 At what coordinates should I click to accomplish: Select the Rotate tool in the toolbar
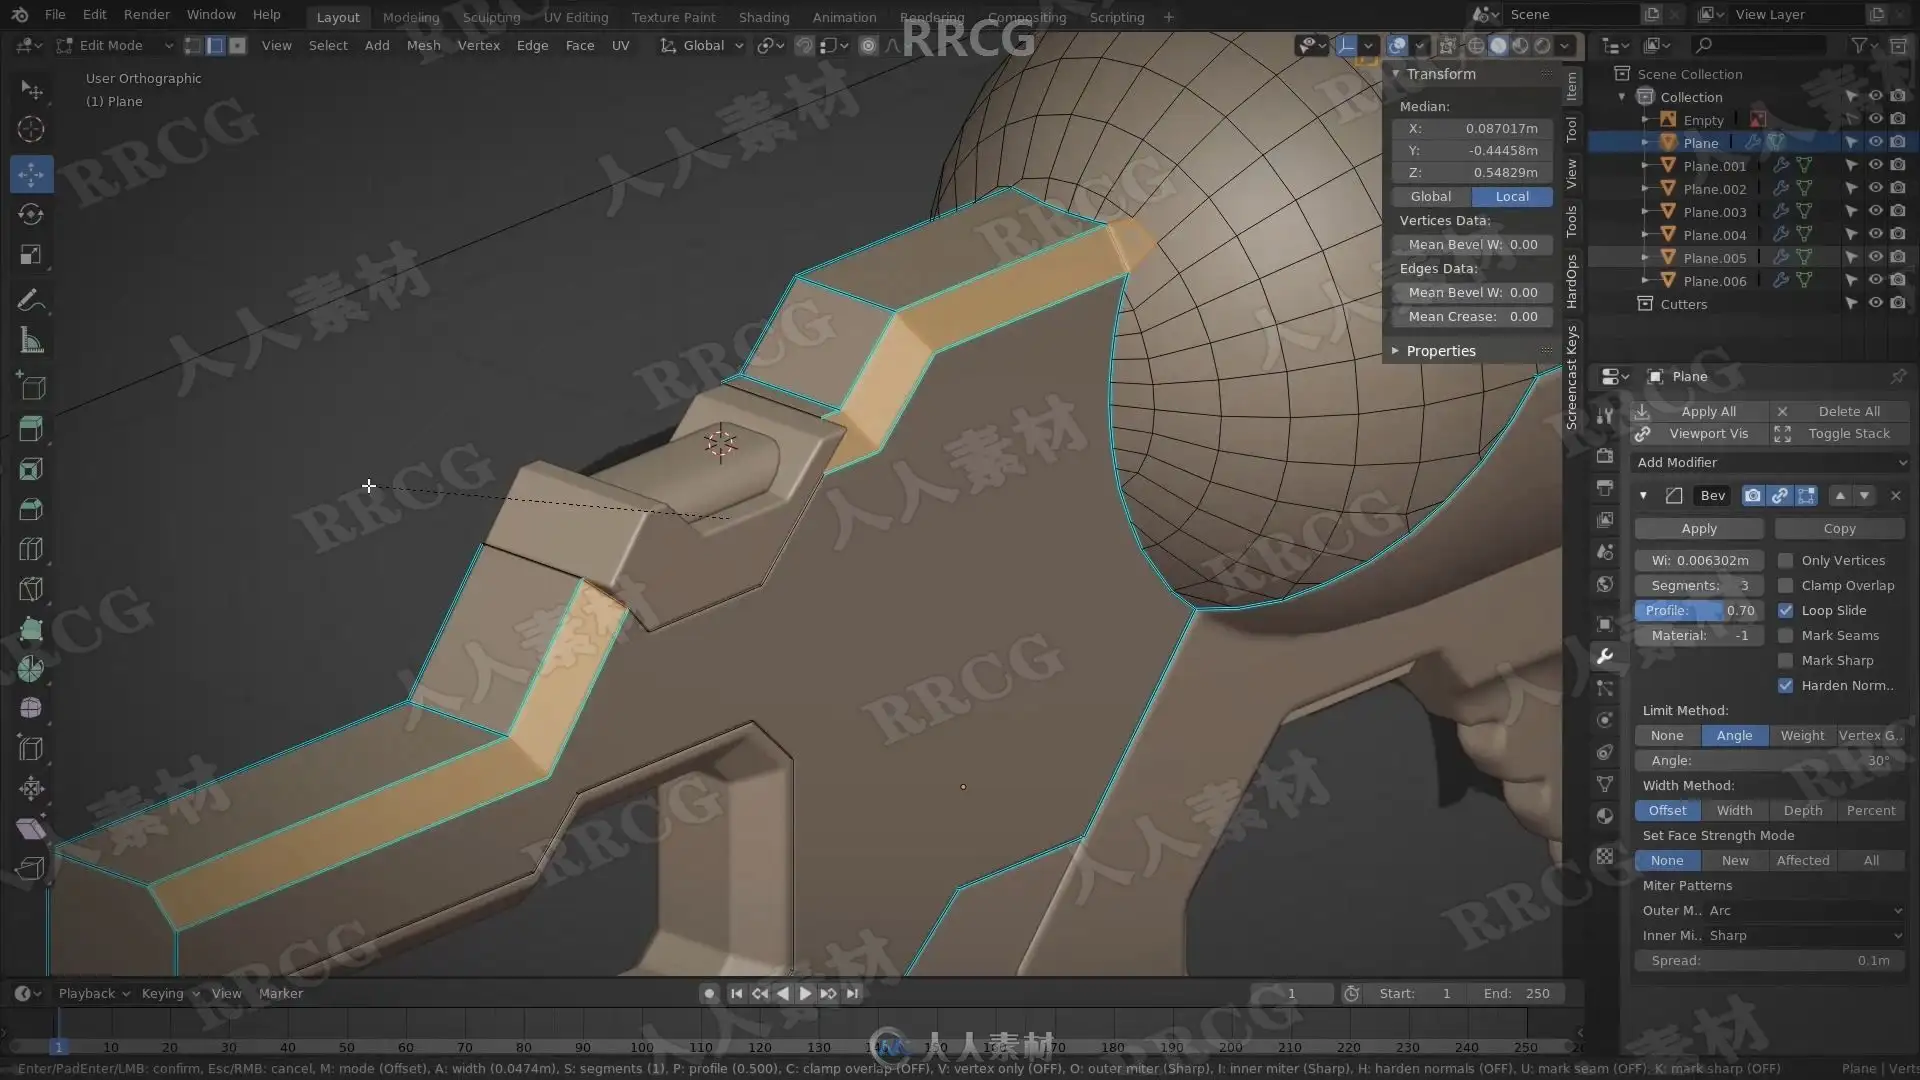(31, 214)
